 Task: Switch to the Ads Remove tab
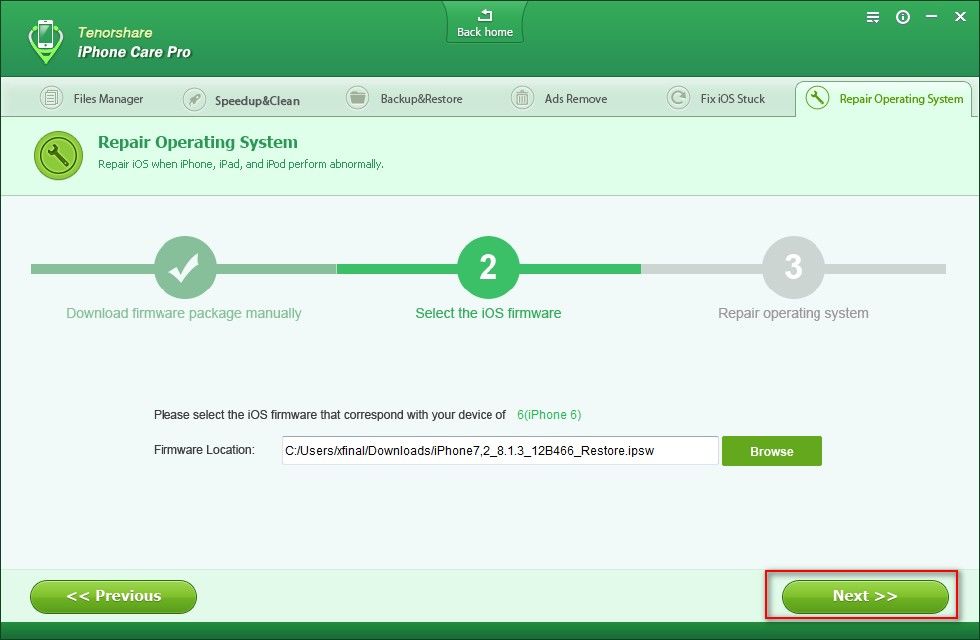click(559, 98)
